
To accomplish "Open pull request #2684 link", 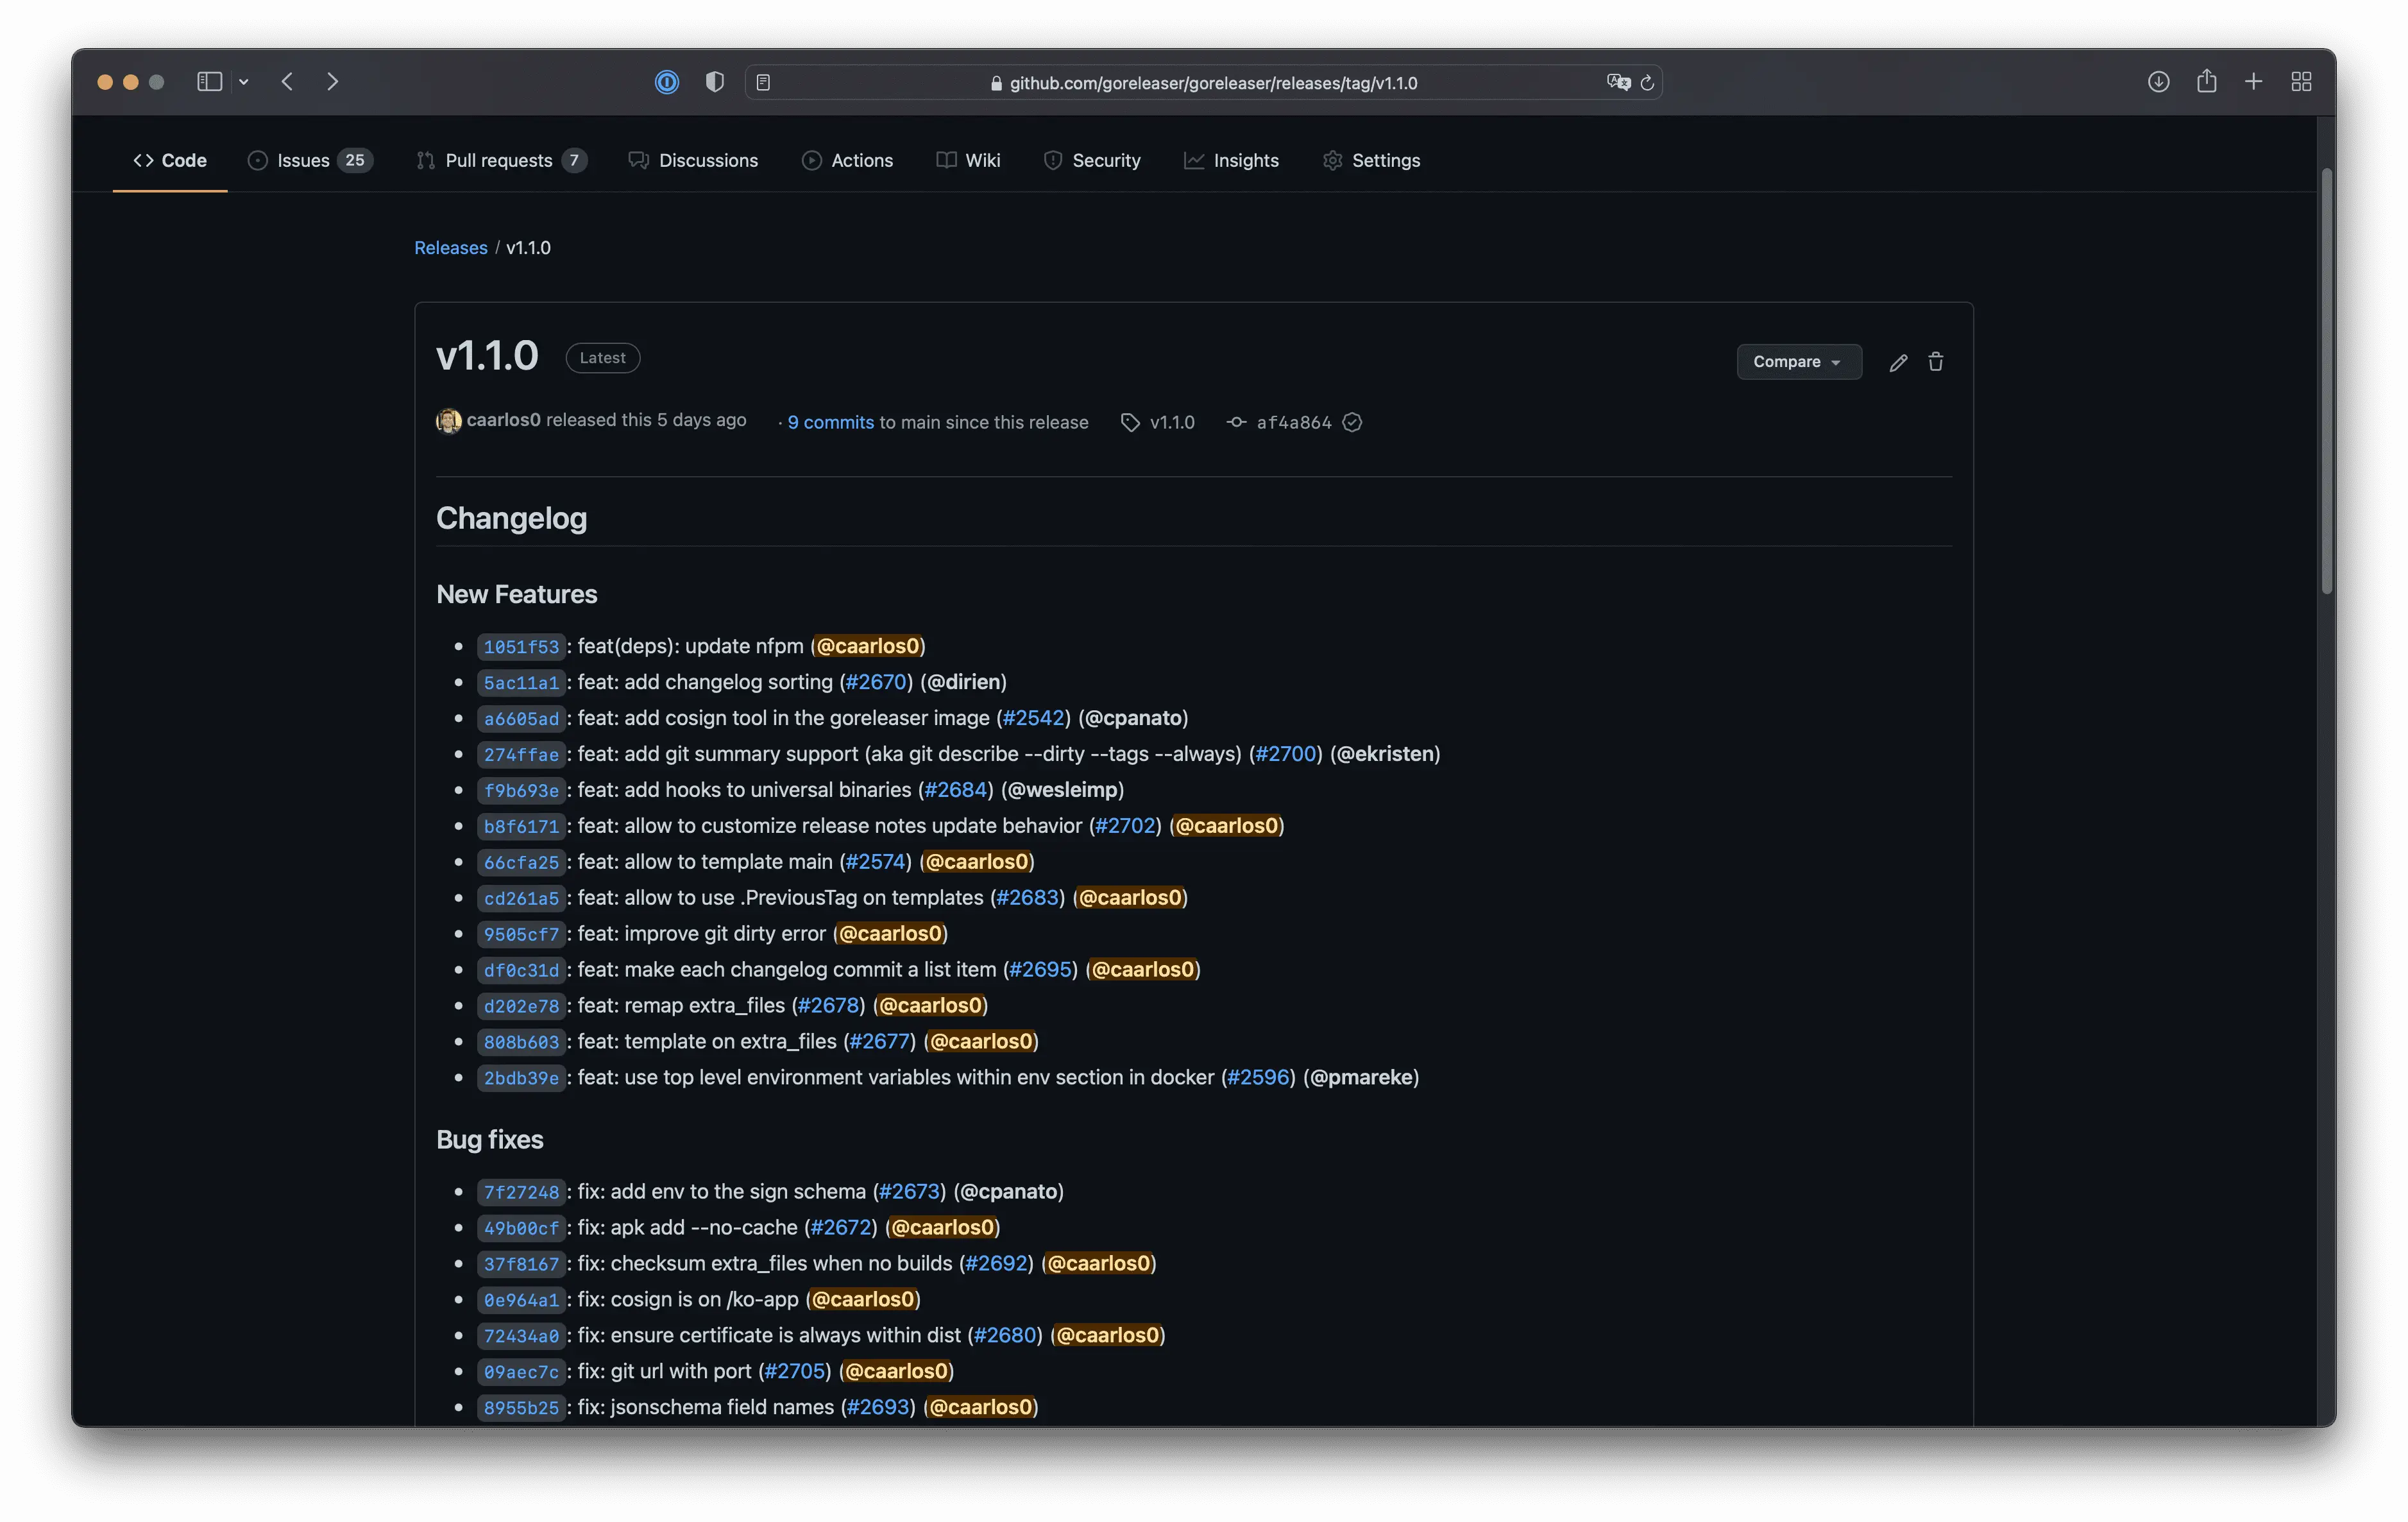I will click(955, 790).
